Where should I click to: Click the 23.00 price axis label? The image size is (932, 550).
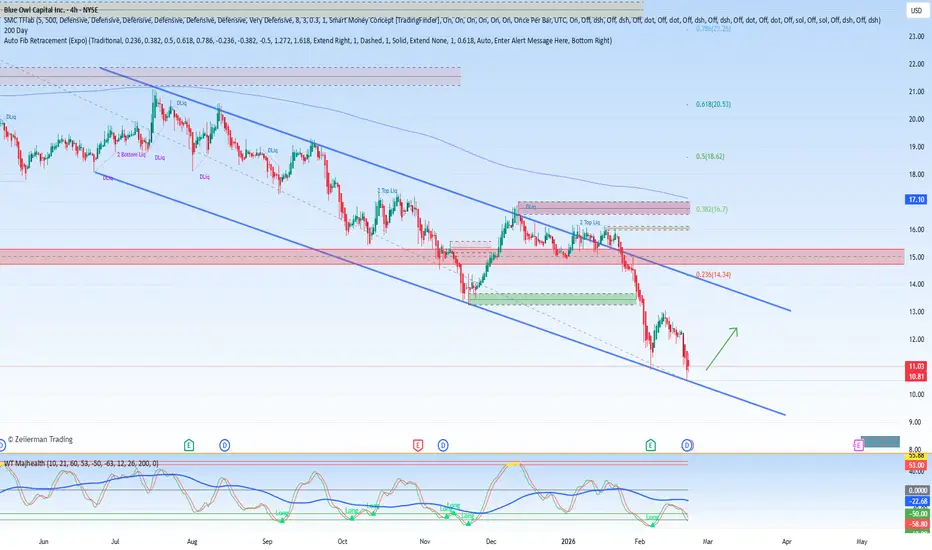(x=916, y=36)
